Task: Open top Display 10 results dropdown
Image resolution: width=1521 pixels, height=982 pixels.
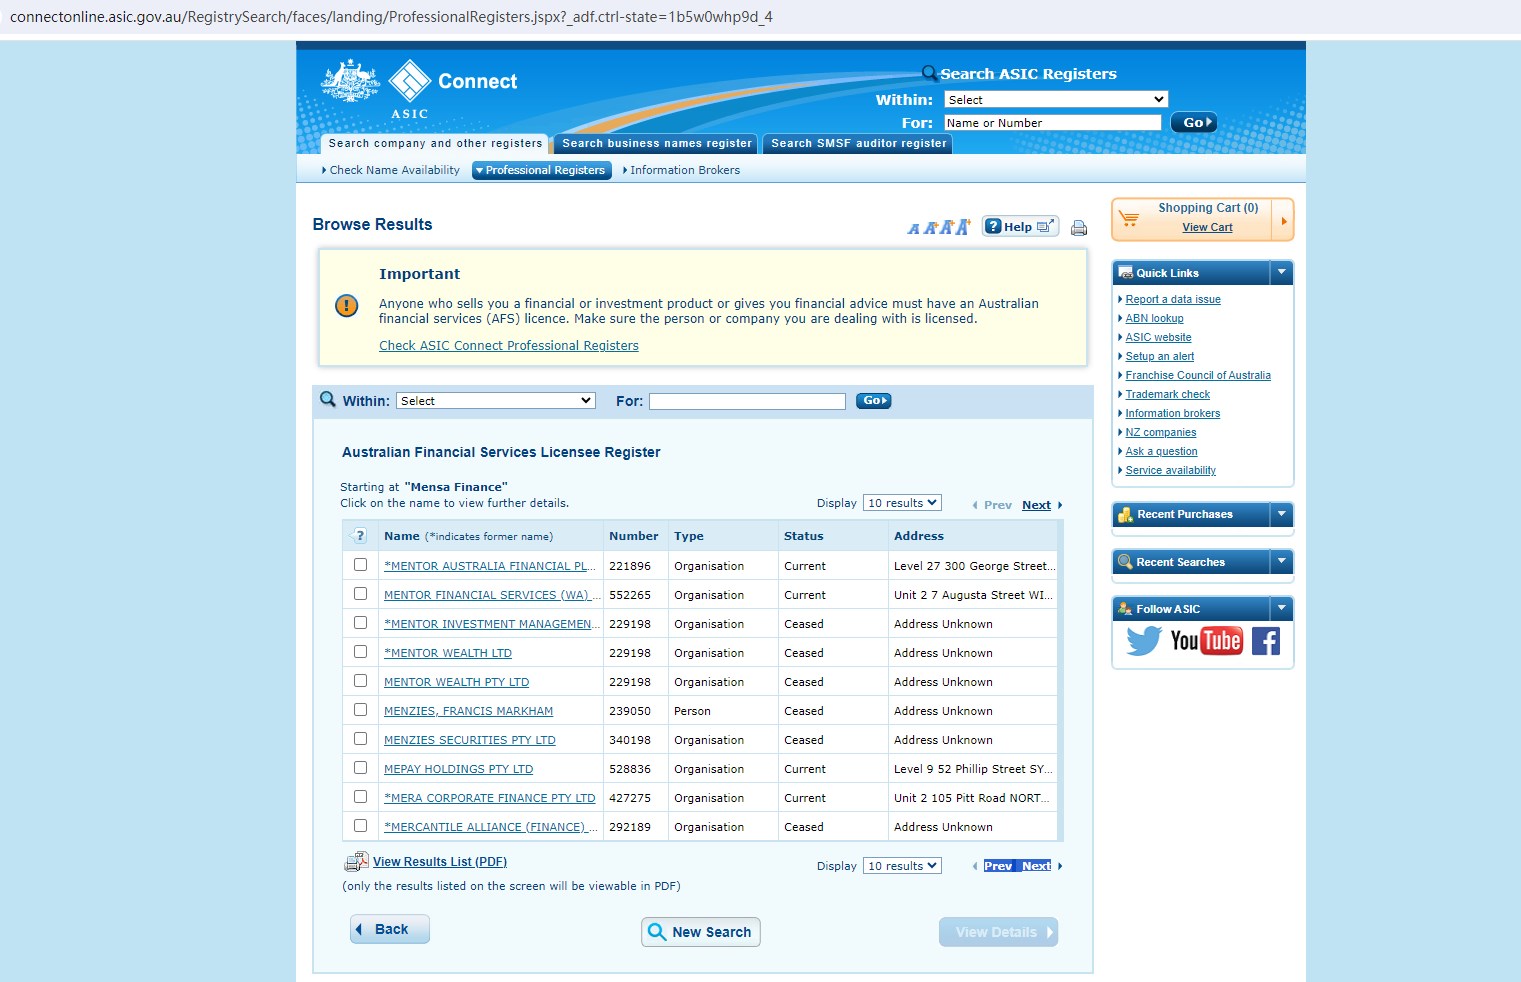Action: [902, 503]
